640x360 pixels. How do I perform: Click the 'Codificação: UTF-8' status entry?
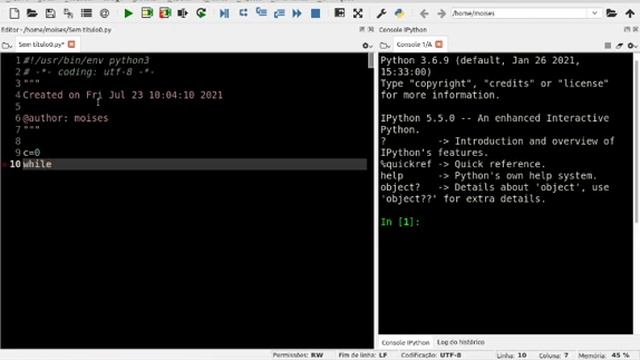point(431,356)
